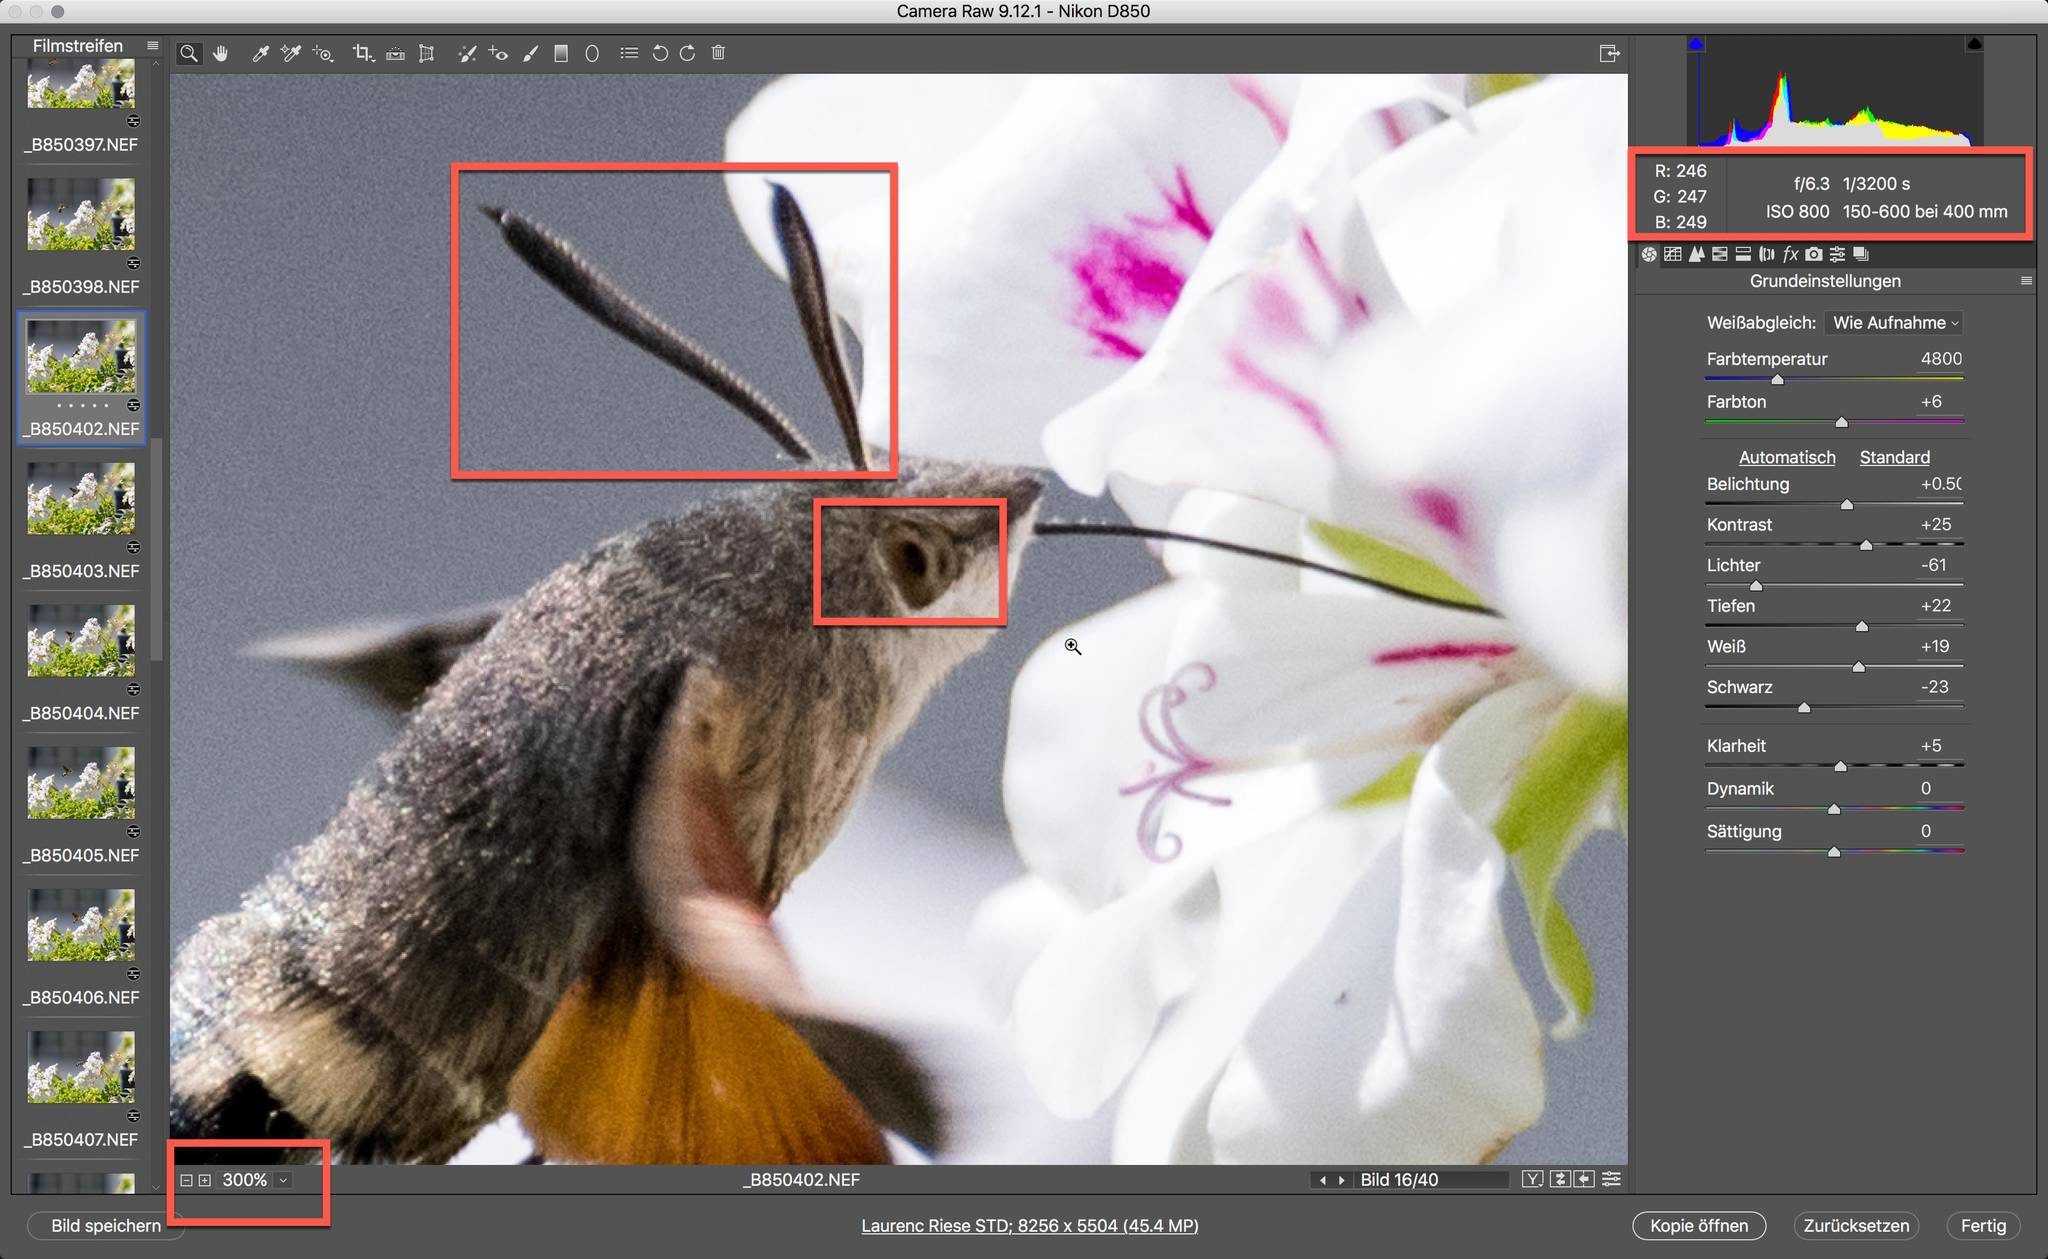Open the Camera Calibration tab
This screenshot has height=1259, width=2048.
pyautogui.click(x=1814, y=254)
